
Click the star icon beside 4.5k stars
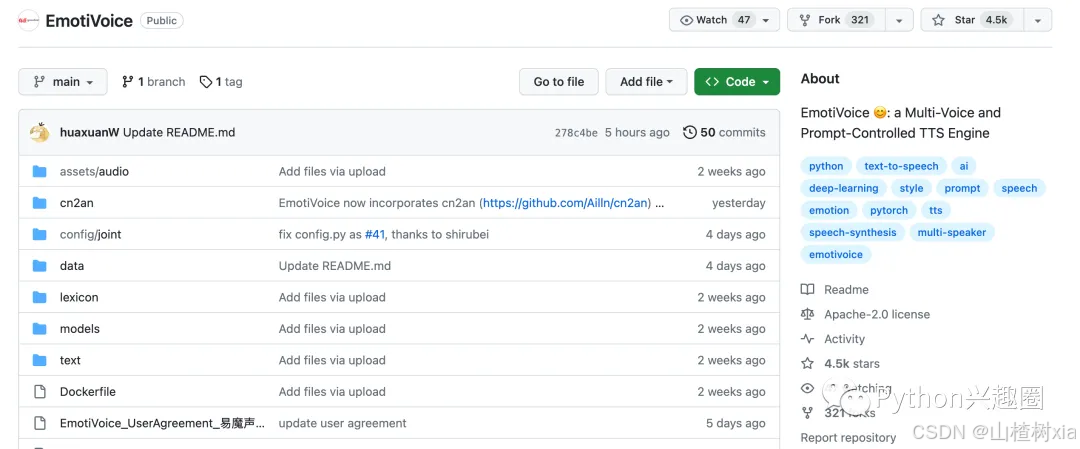807,364
